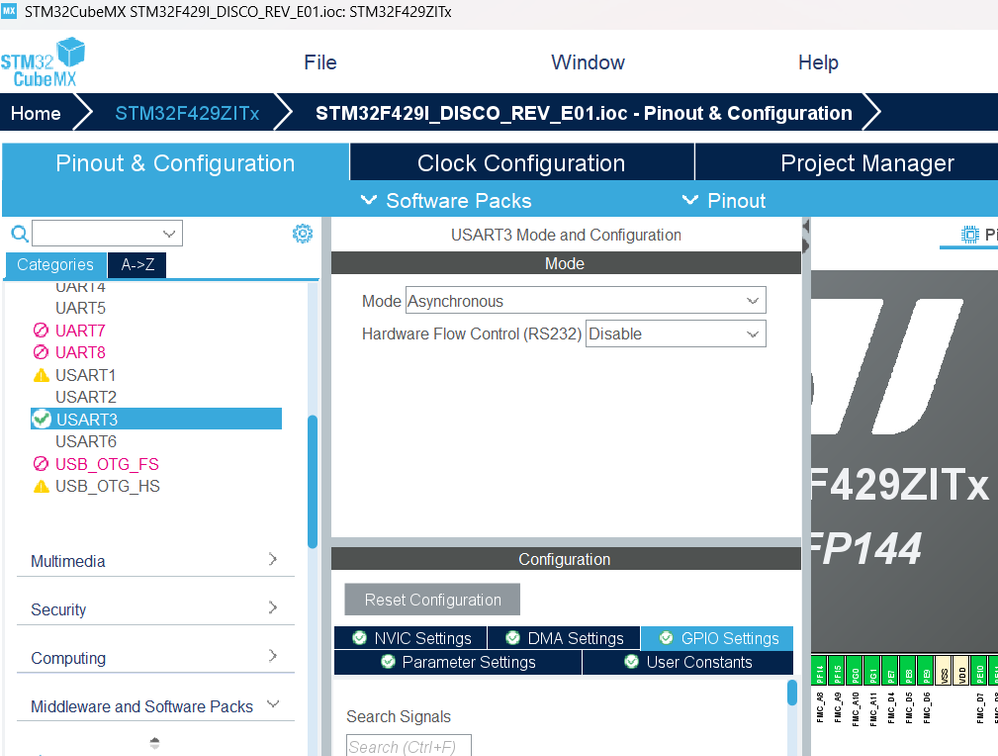Click the PF15 pin on the chip
Viewport: 998px width, 756px height.
[x=838, y=671]
